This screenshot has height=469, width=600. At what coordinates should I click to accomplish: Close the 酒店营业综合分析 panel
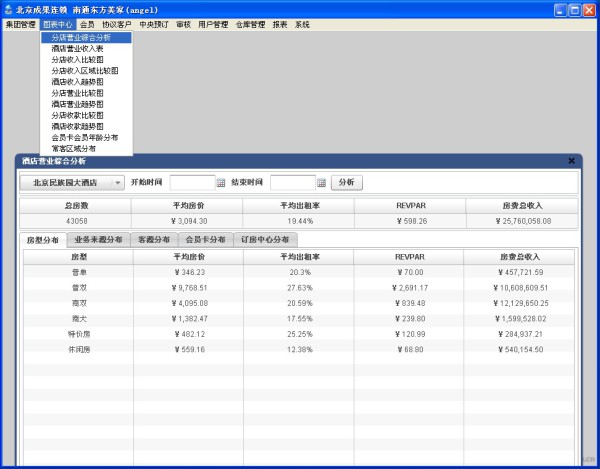pos(571,161)
